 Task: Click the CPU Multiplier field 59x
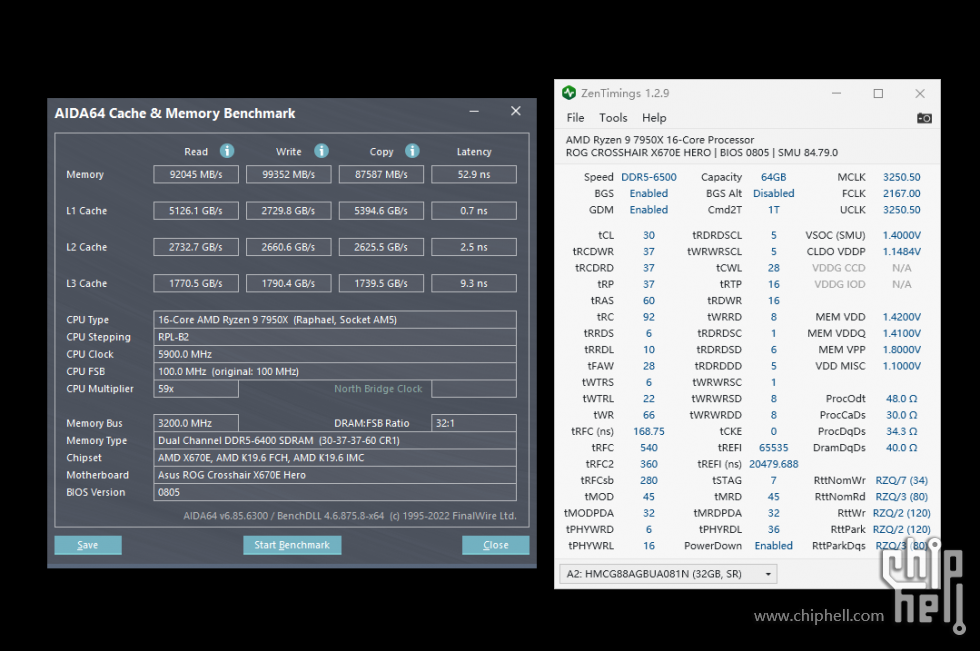tap(196, 389)
